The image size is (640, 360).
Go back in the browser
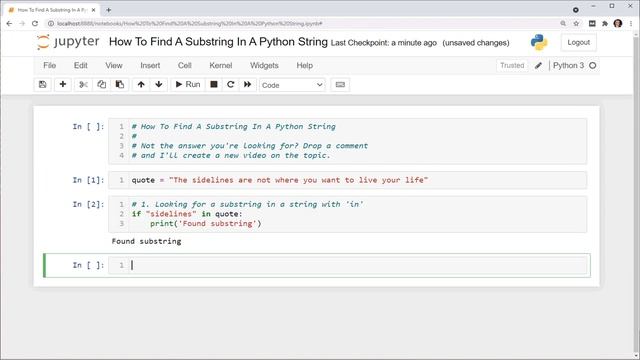point(9,24)
